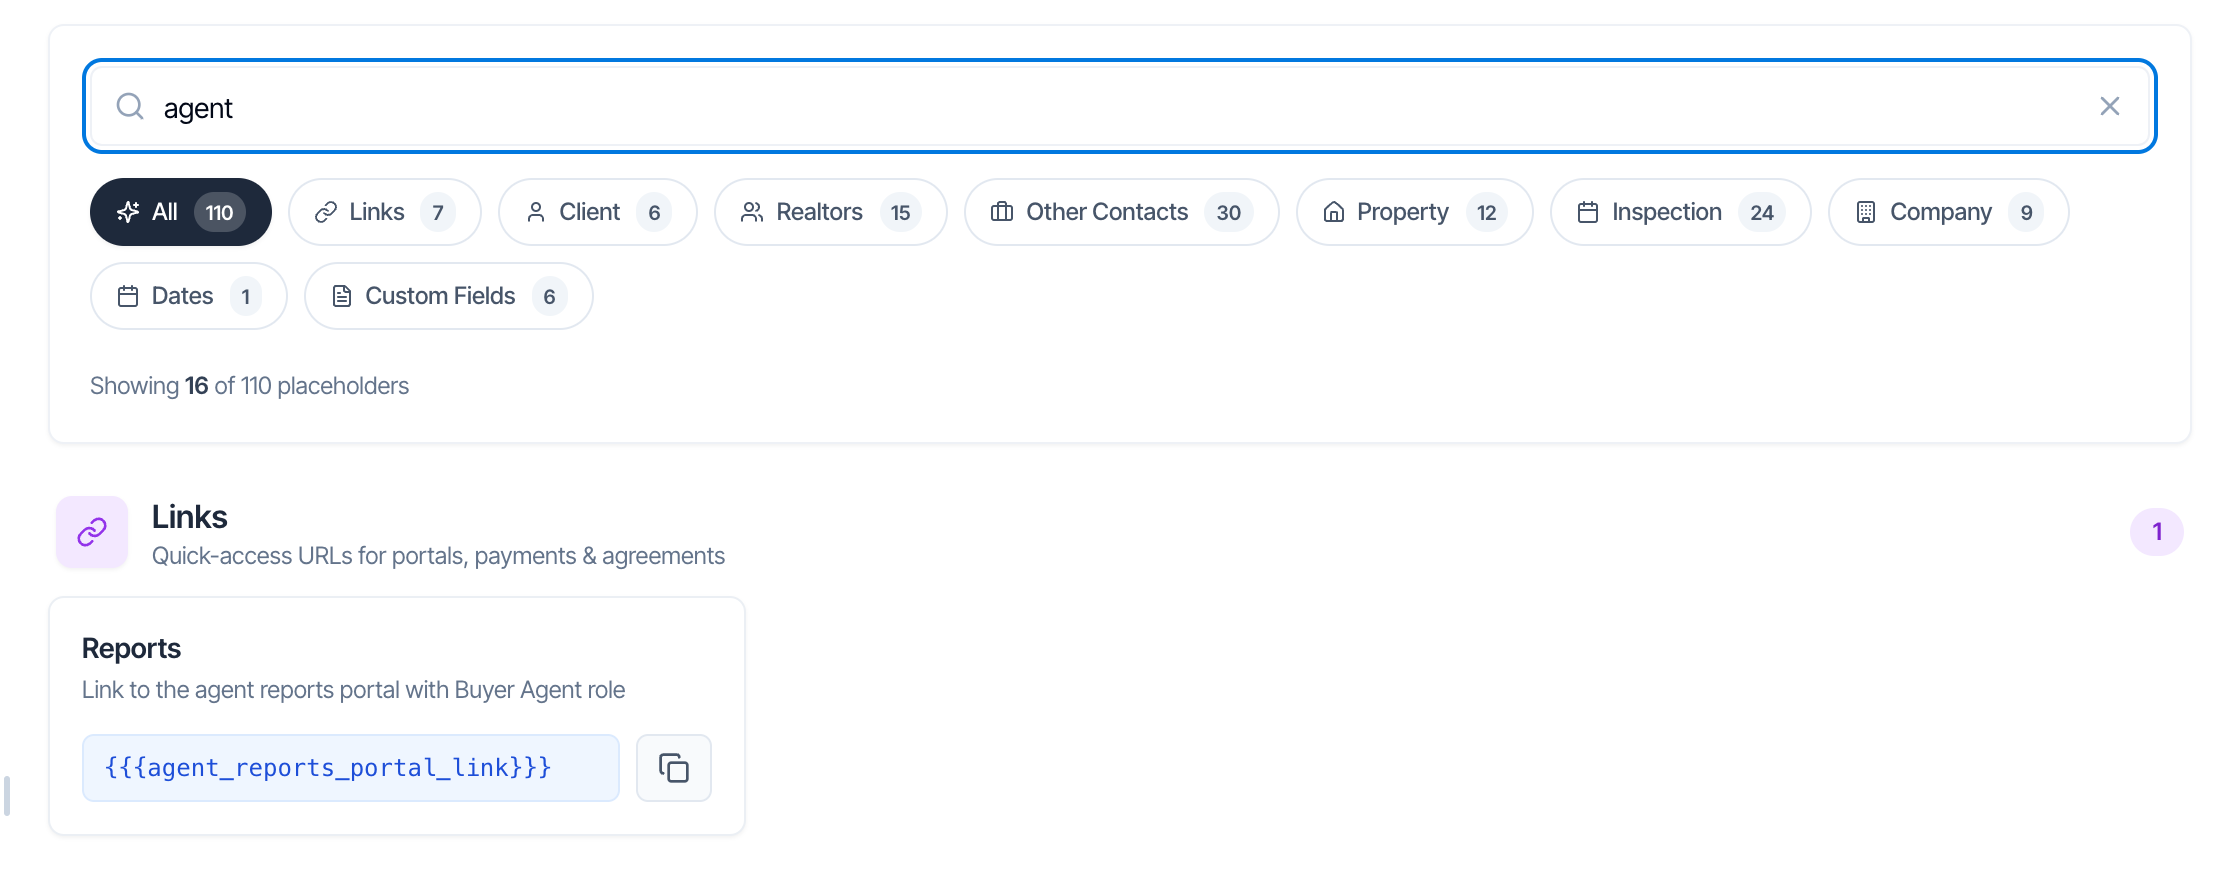Clear the search field with the X icon
Viewport: 2240px width, 870px height.
click(2109, 106)
